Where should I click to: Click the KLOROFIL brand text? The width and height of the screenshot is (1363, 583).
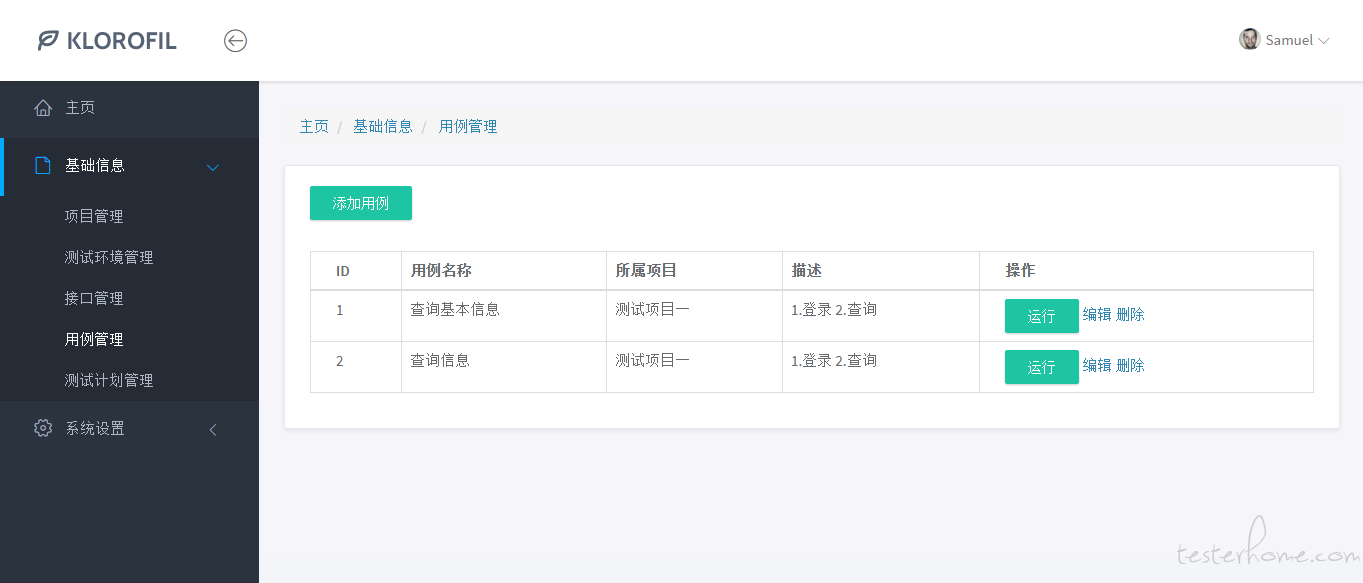[122, 41]
